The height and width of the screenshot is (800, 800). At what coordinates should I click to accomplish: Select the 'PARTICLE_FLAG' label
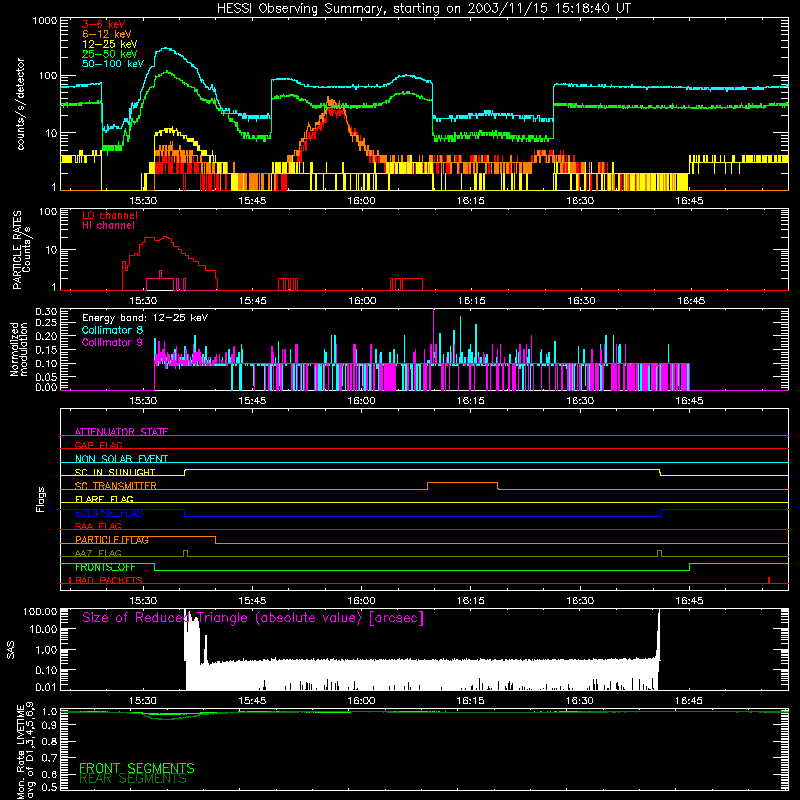(x=112, y=540)
